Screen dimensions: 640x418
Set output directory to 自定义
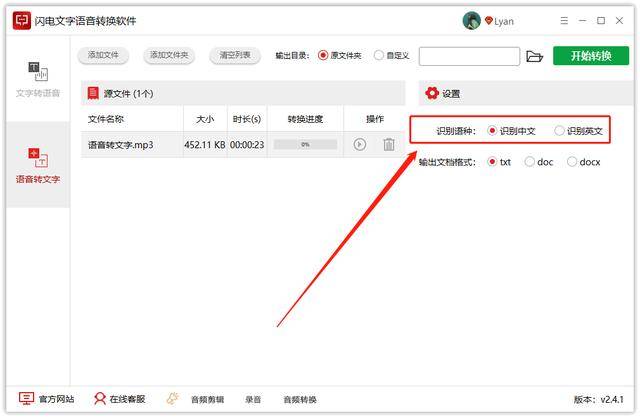click(x=379, y=56)
